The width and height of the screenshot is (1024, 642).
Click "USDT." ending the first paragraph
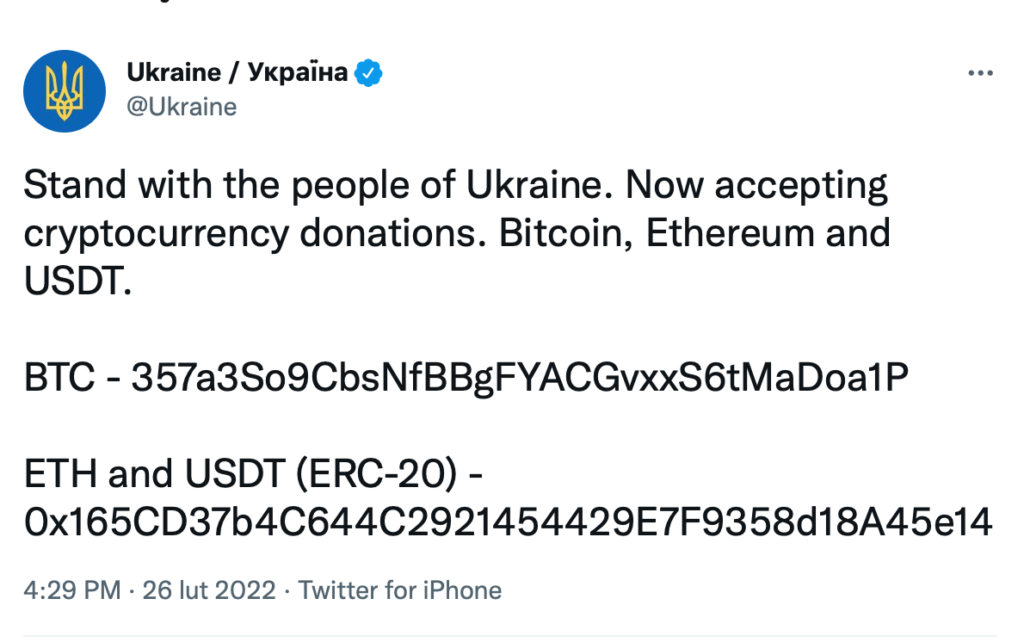(76, 281)
